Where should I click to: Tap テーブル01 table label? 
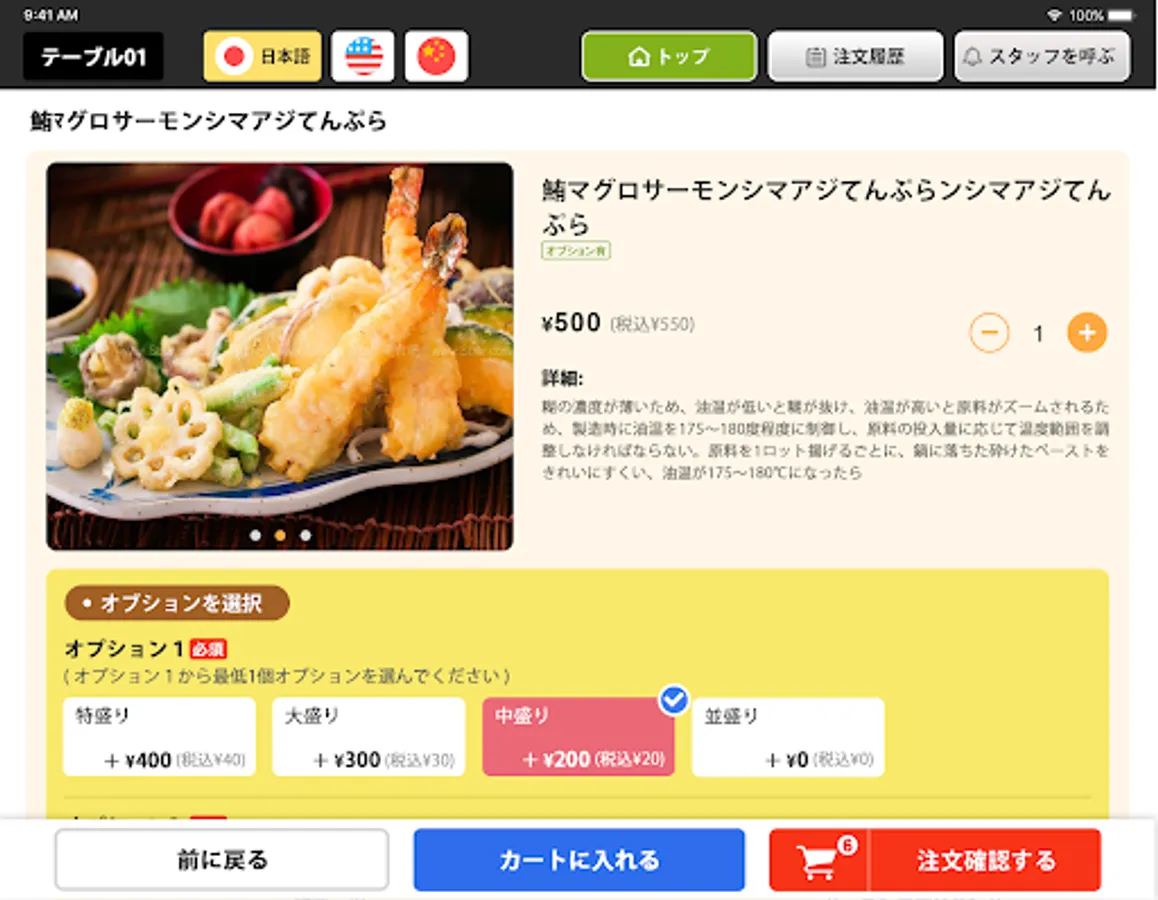[x=93, y=57]
